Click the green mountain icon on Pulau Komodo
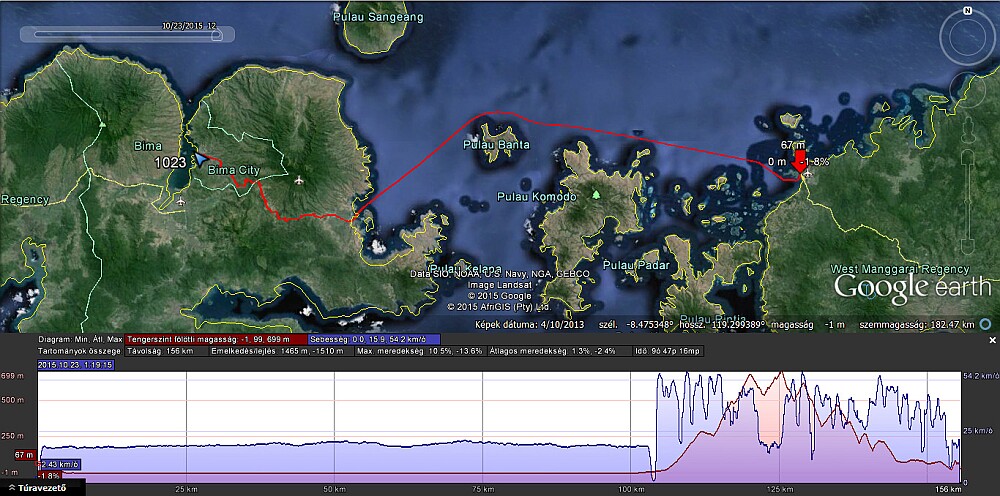 click(x=596, y=195)
